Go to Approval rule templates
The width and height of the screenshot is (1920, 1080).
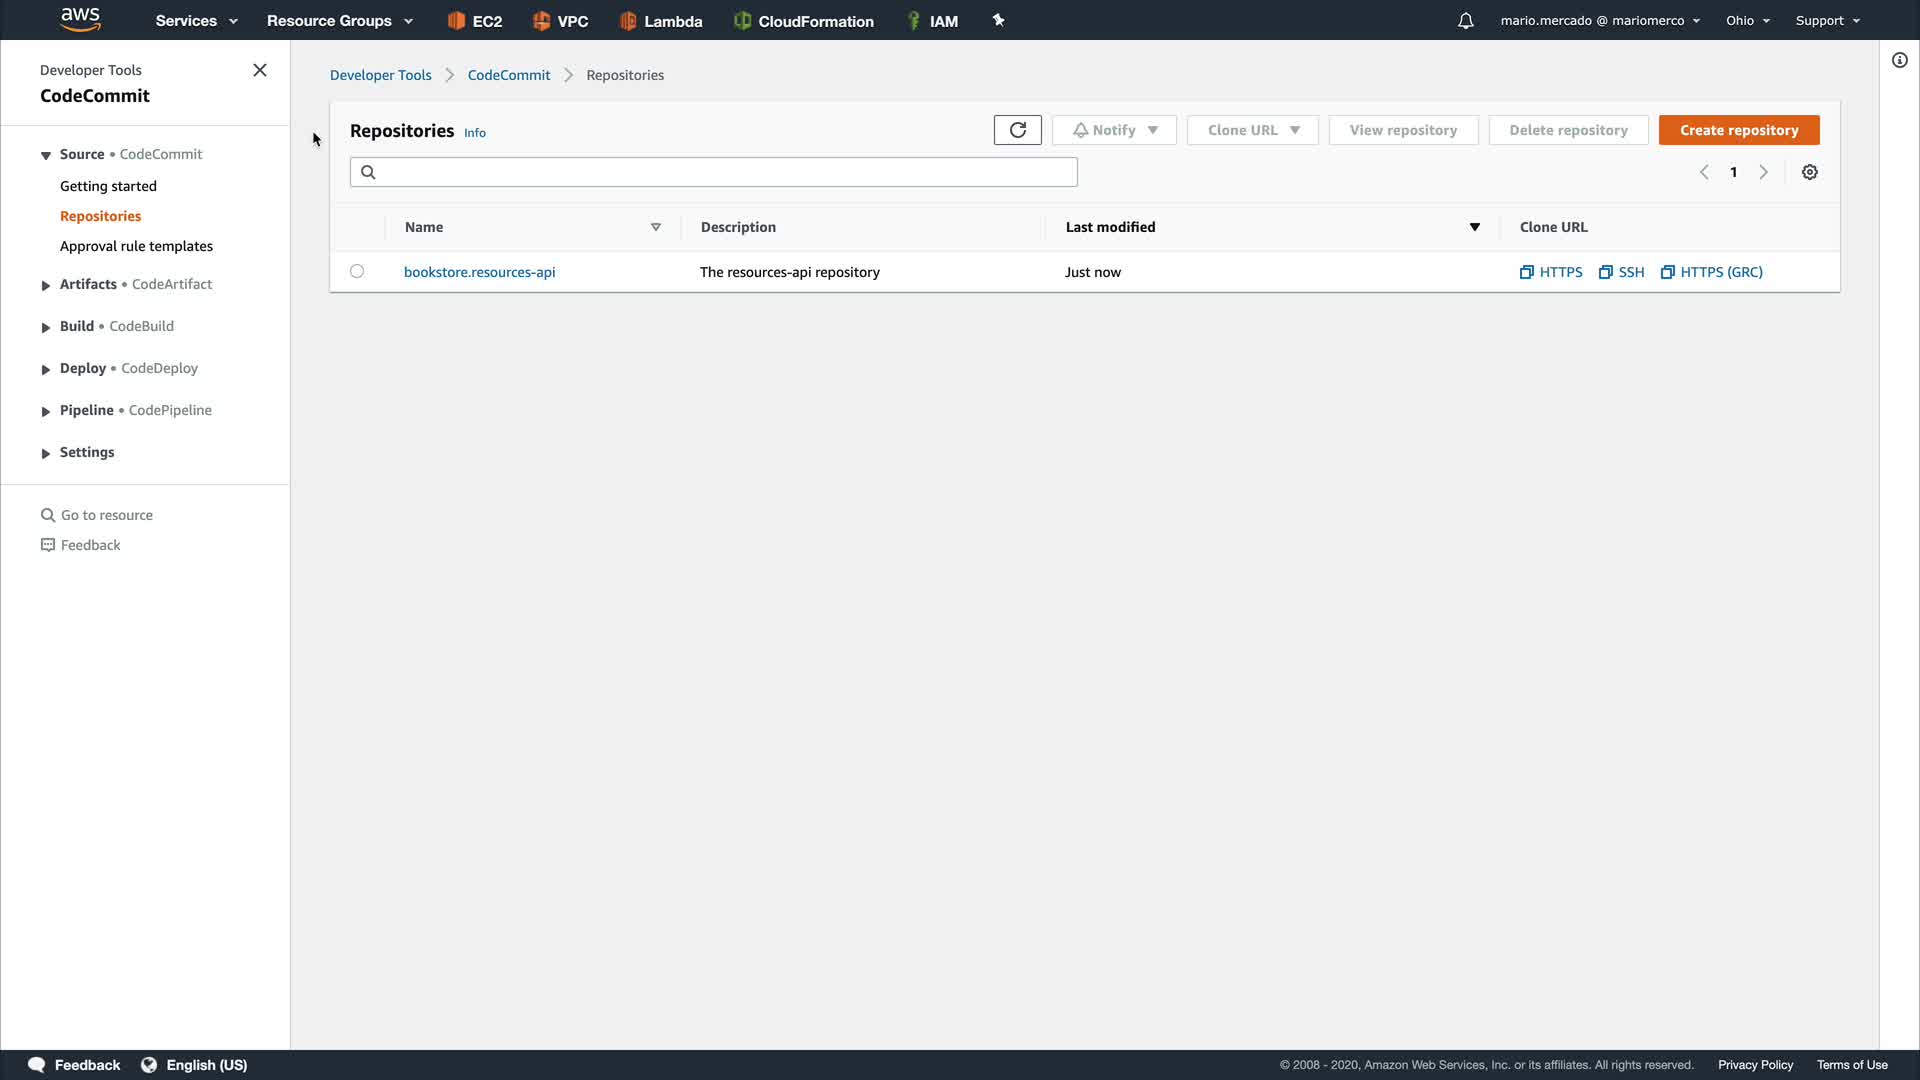(136, 246)
